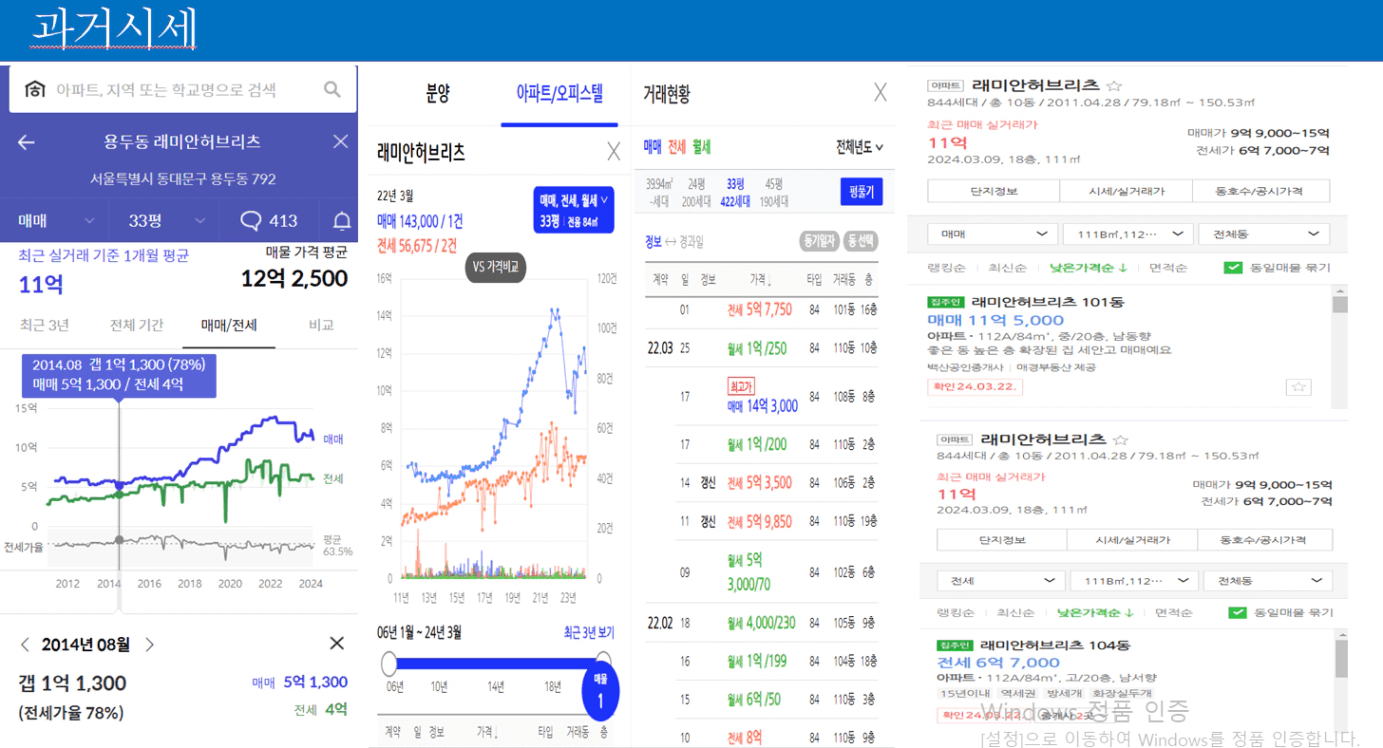
Task: Click the 전세 5억 7,750 transaction row
Action: pyautogui.click(x=762, y=310)
